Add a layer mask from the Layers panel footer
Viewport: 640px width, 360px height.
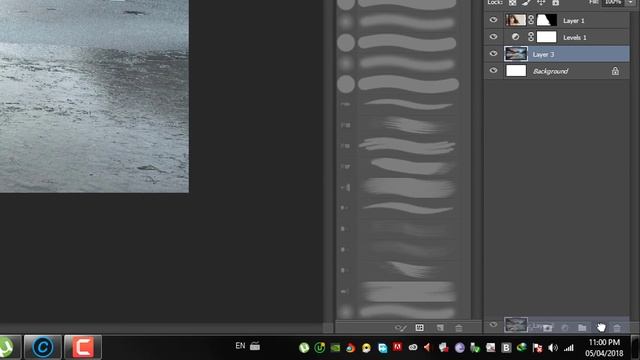pos(547,327)
